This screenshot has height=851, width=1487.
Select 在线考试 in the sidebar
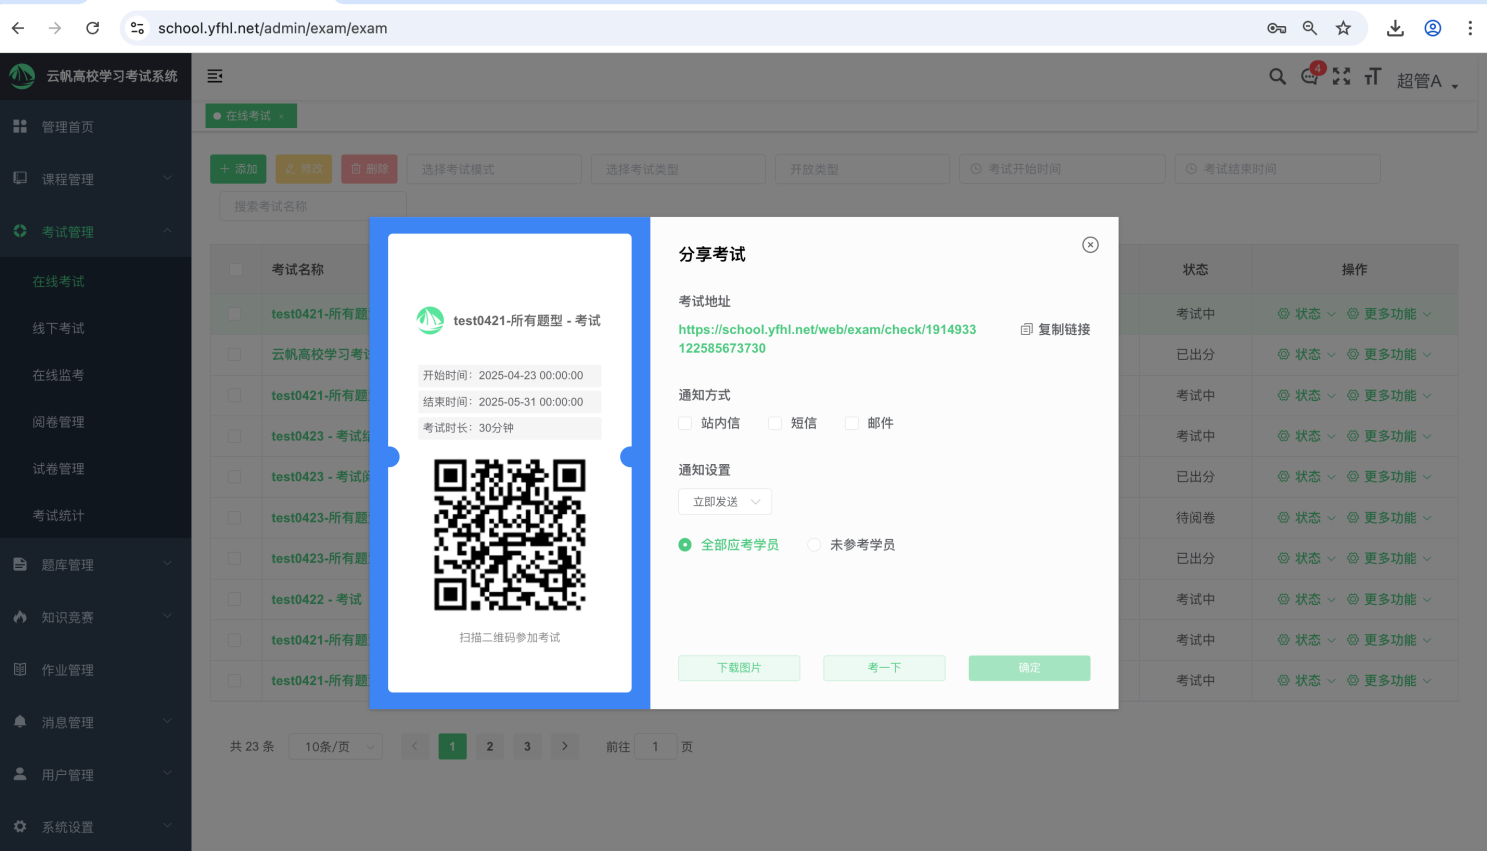point(95,282)
